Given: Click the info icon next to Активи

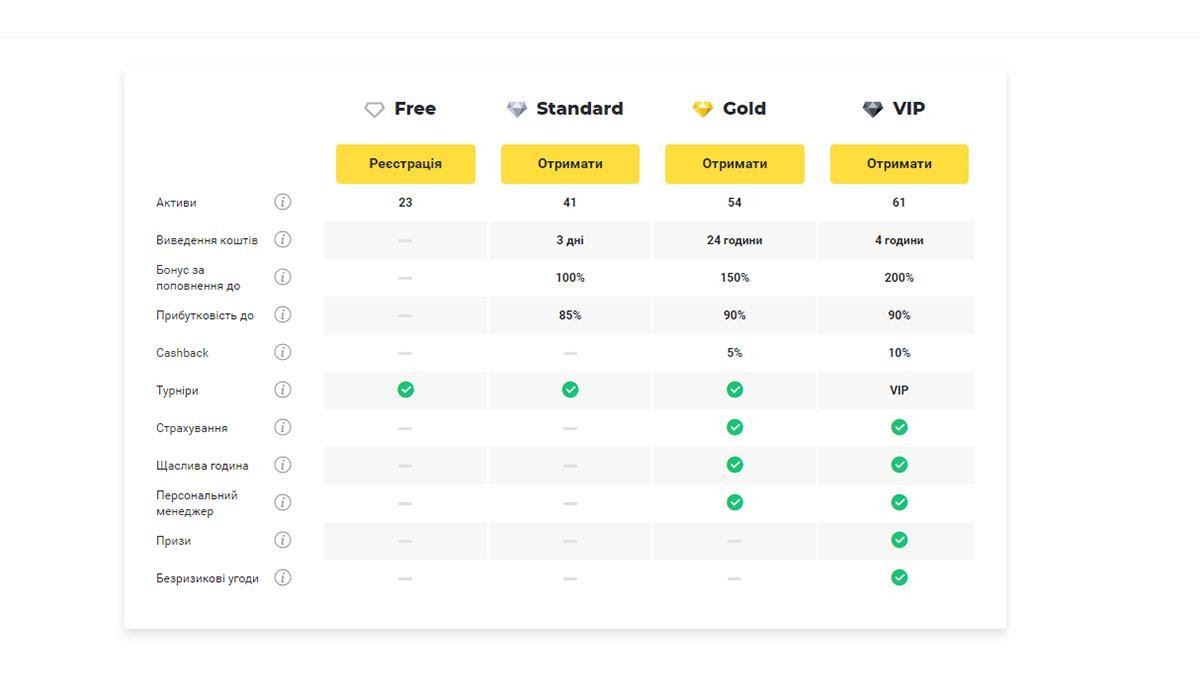Looking at the screenshot, I should coord(282,202).
